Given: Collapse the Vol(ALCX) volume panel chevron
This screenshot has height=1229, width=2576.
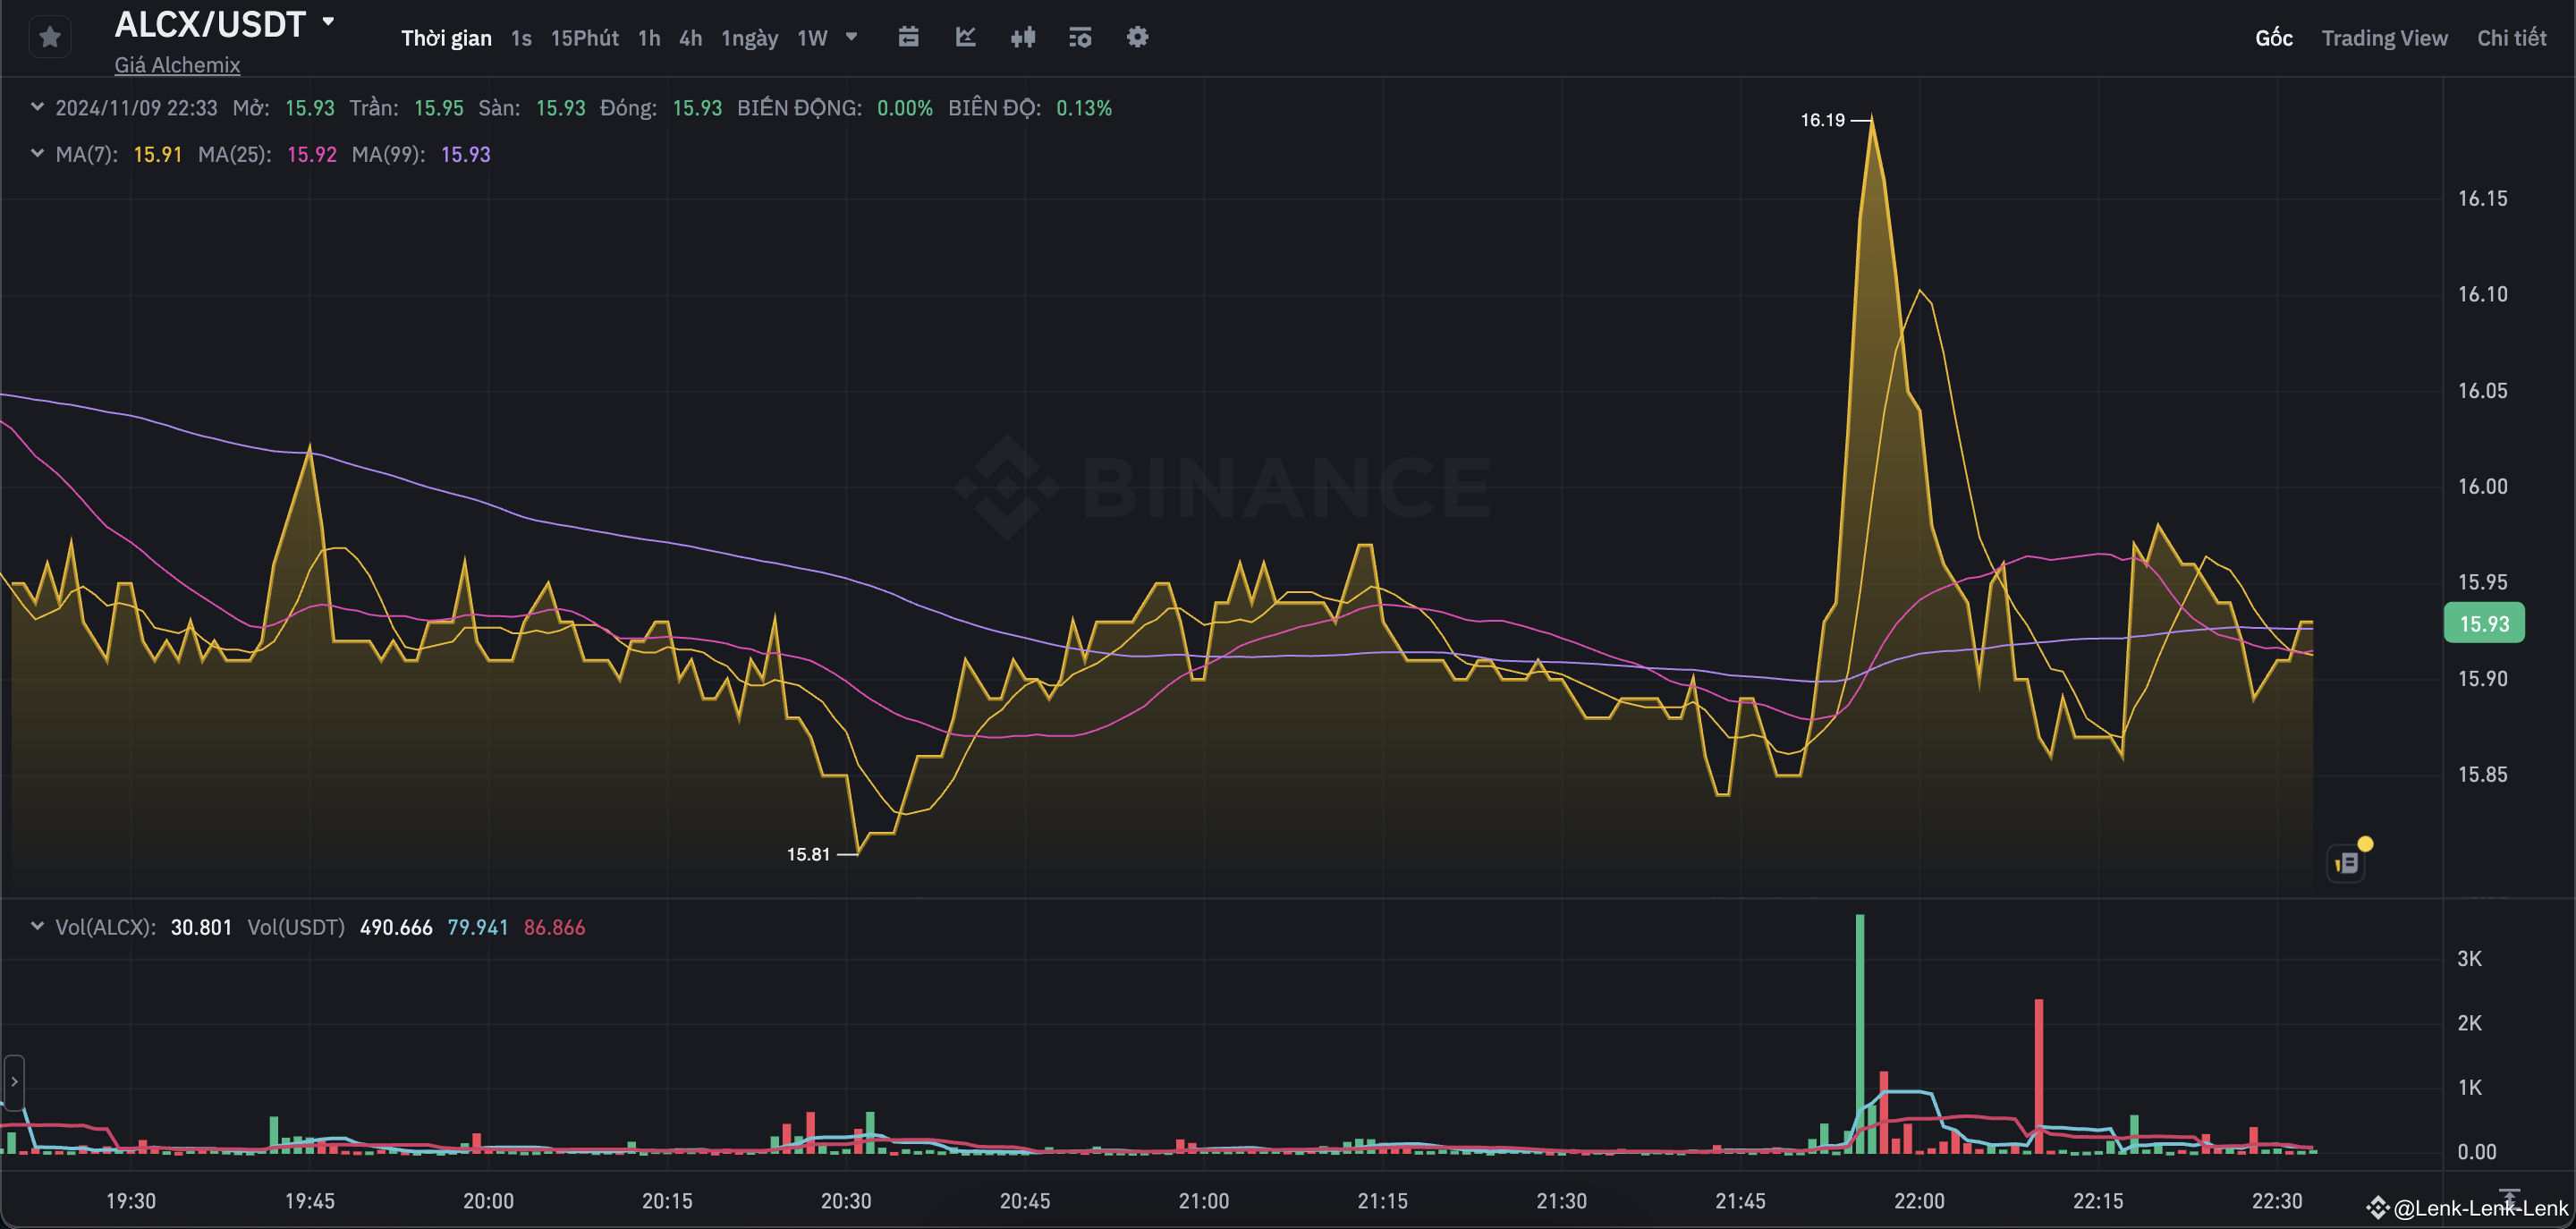Looking at the screenshot, I should tap(37, 926).
